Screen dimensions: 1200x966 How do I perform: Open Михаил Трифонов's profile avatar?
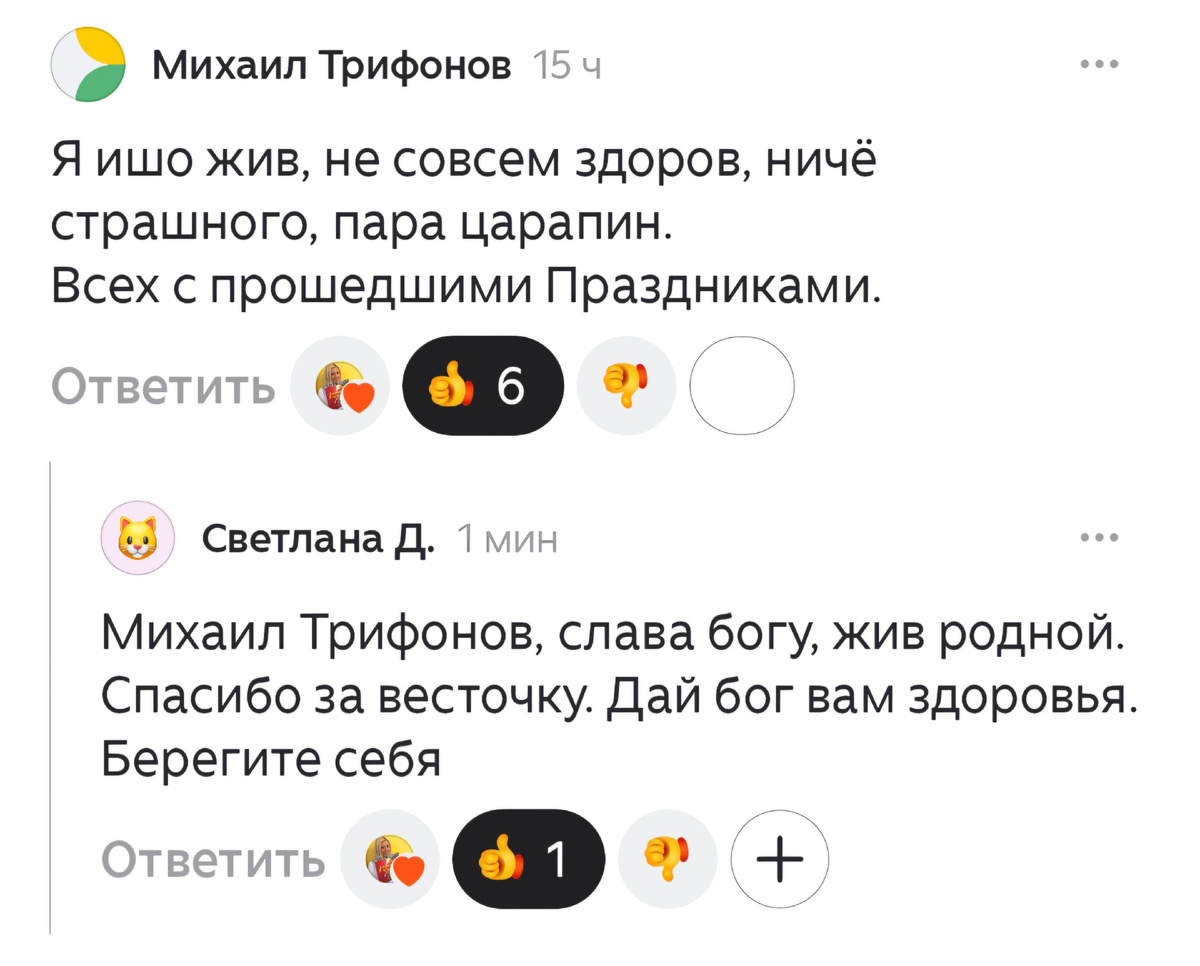86,62
